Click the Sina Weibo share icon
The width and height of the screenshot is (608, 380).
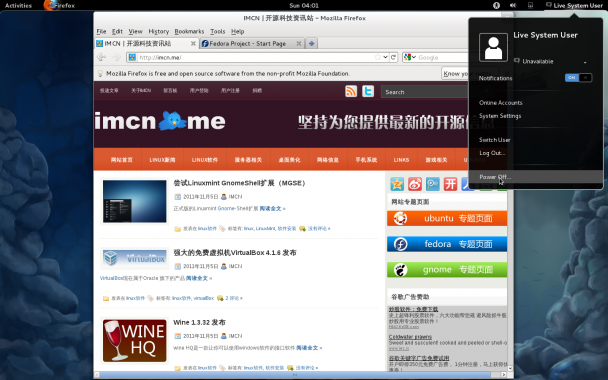pos(415,184)
